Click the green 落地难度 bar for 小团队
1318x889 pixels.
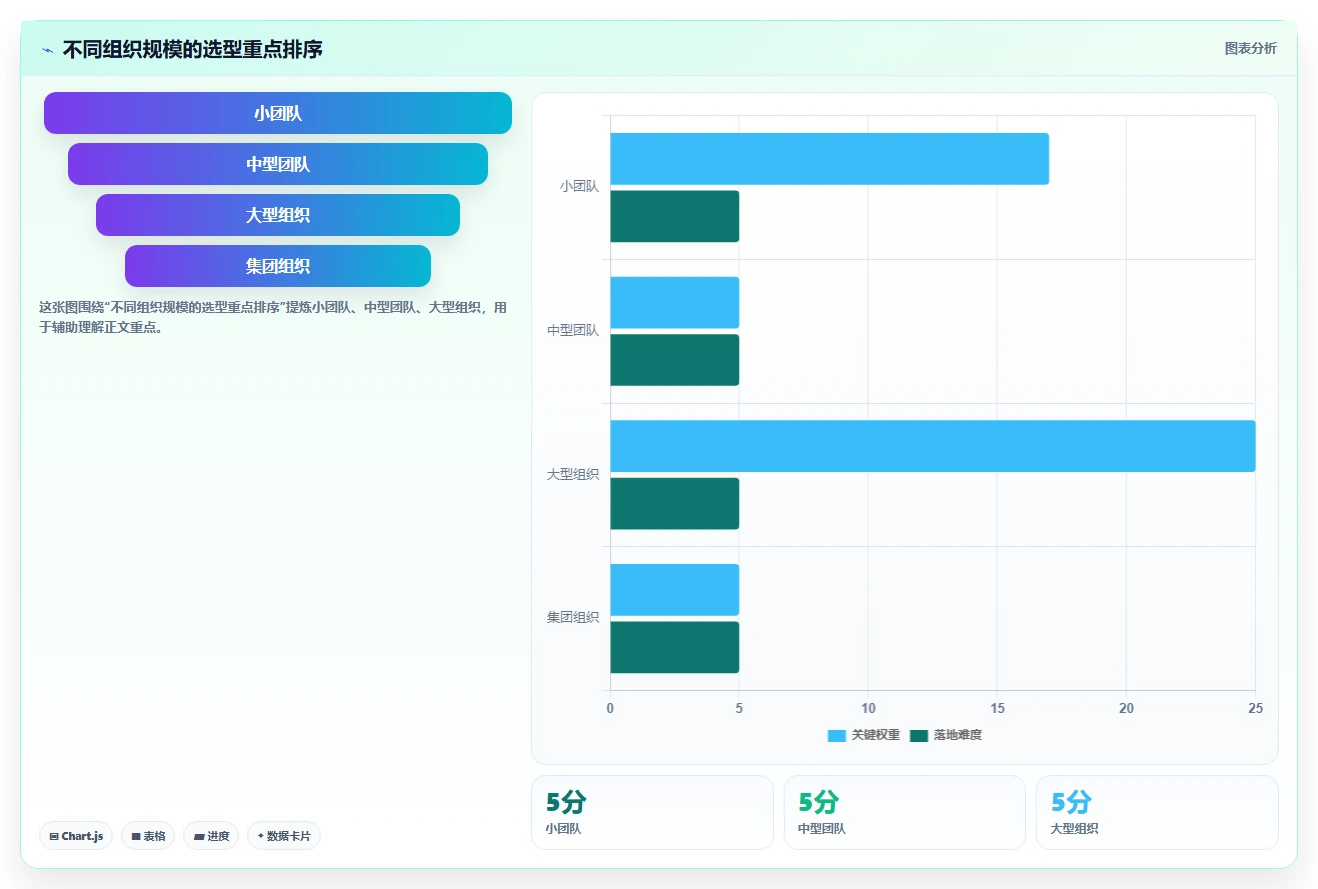pyautogui.click(x=674, y=216)
